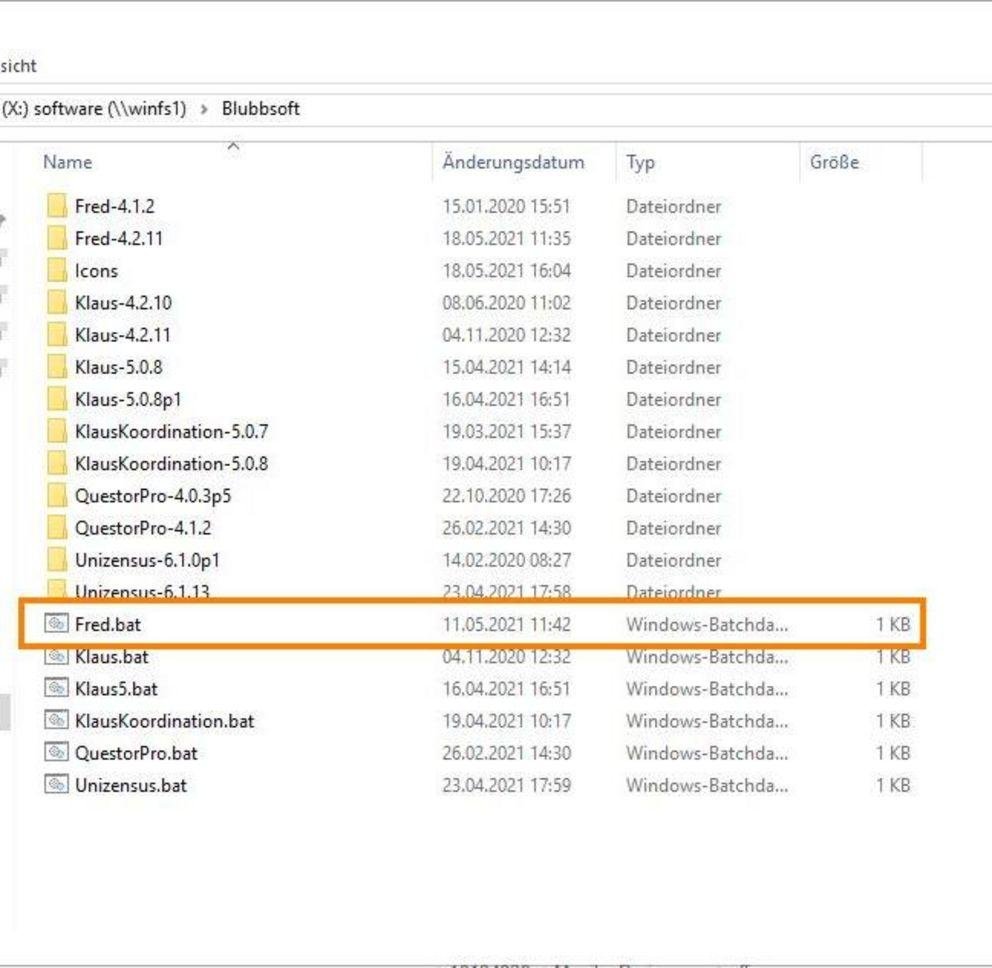Click the navigation pane scrollbar thumb
992x968 pixels.
[x=4, y=712]
